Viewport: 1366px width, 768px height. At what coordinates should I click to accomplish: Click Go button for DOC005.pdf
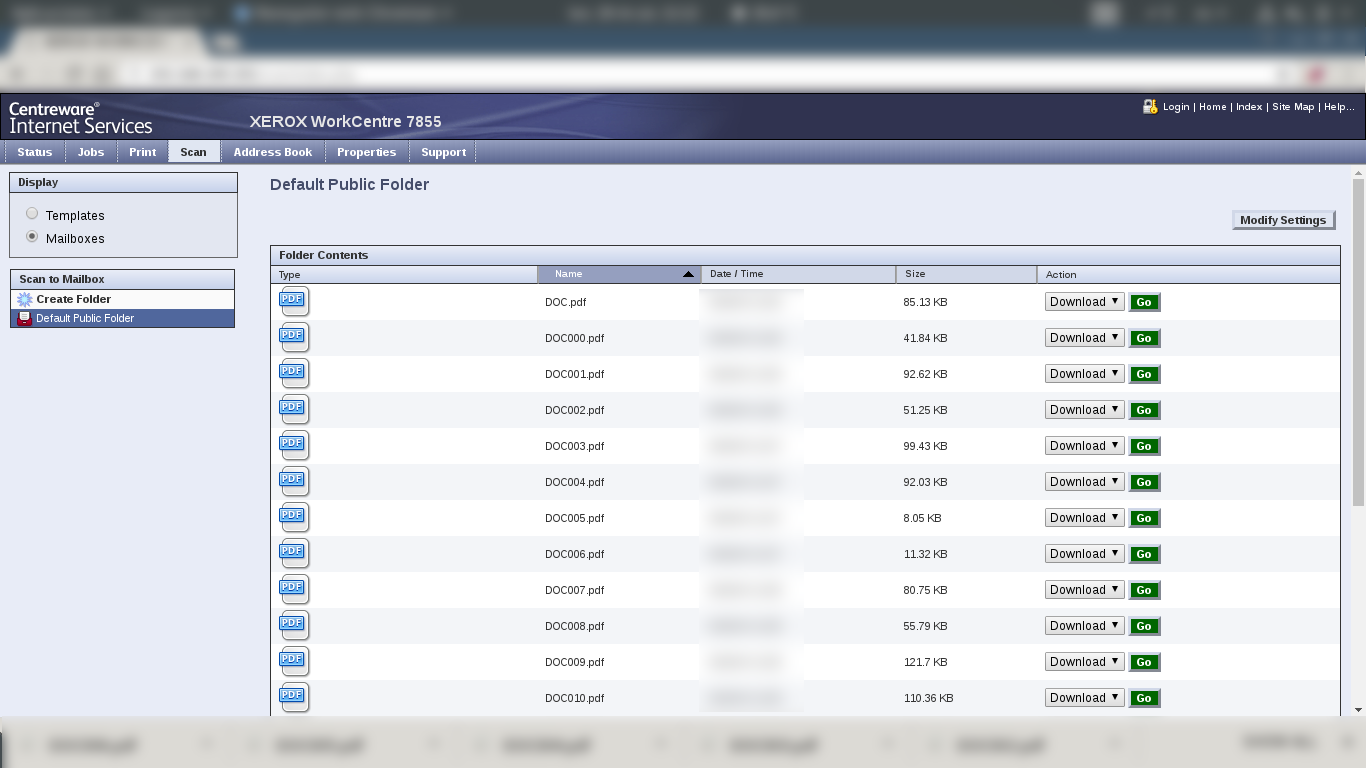pyautogui.click(x=1144, y=518)
